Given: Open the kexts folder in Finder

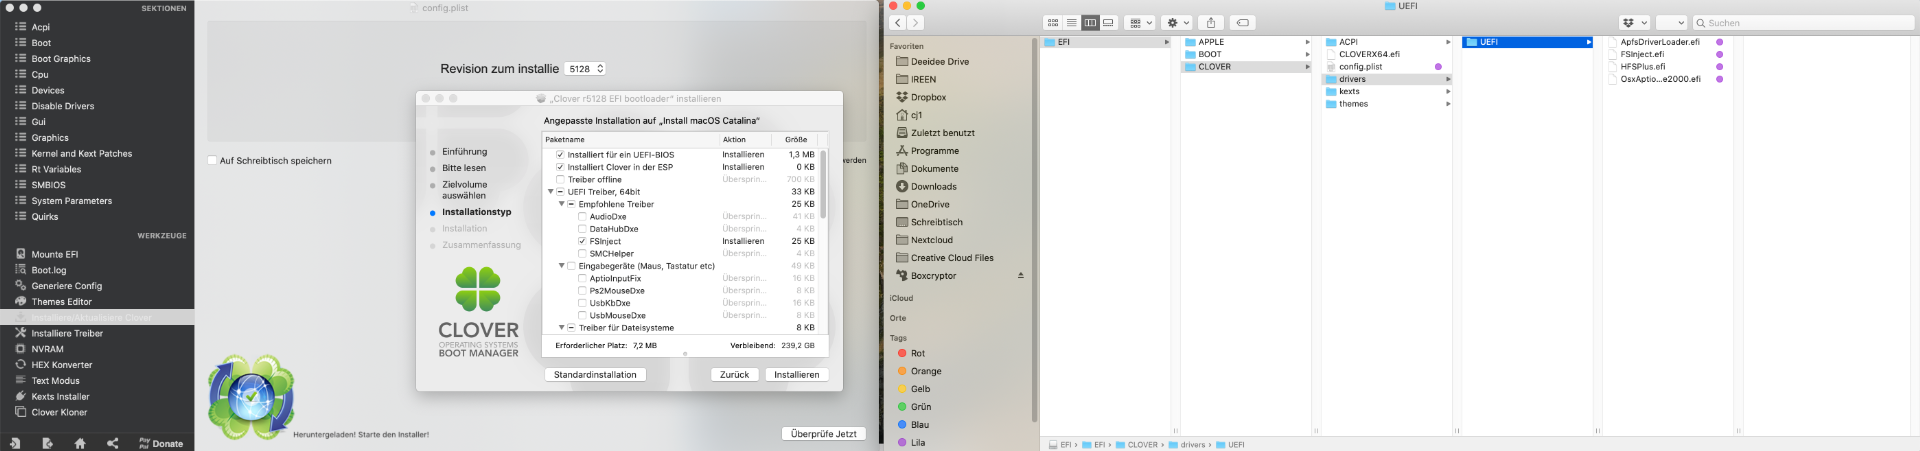Looking at the screenshot, I should pos(1349,92).
